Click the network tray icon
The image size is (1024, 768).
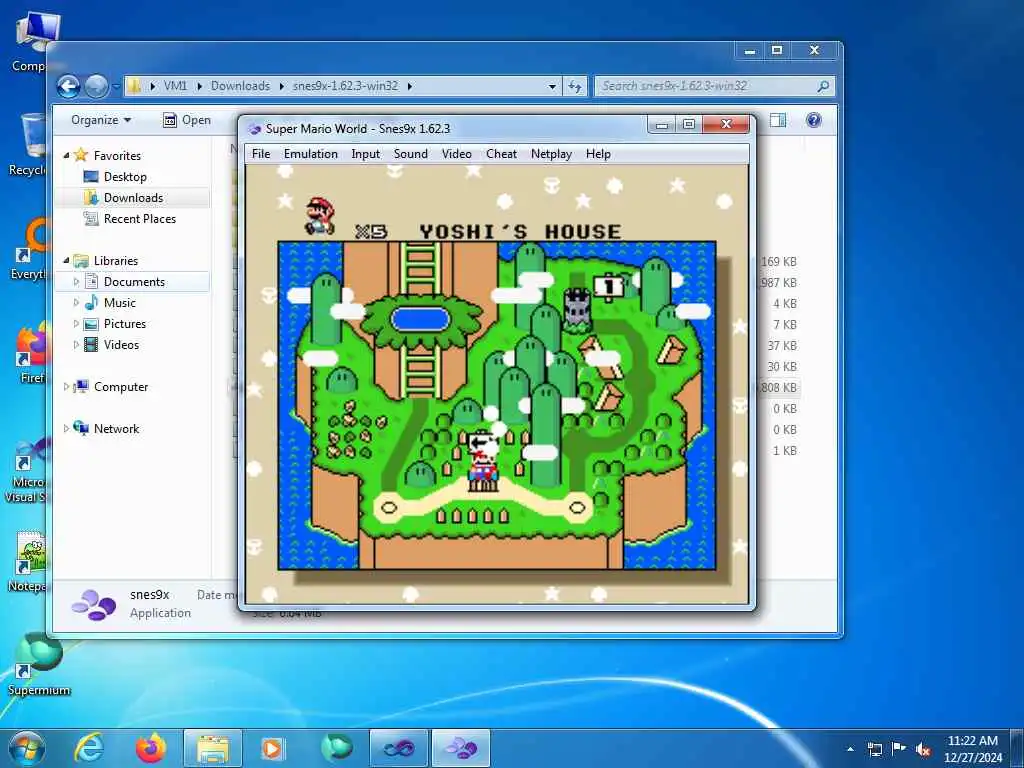click(875, 749)
